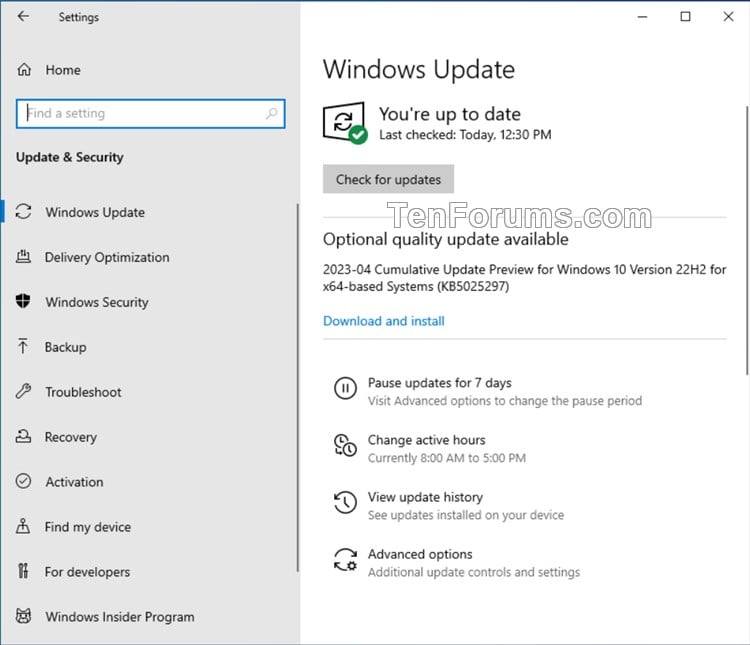Viewport: 750px width, 645px height.
Task: Open Windows Insider Program page
Action: [x=120, y=617]
